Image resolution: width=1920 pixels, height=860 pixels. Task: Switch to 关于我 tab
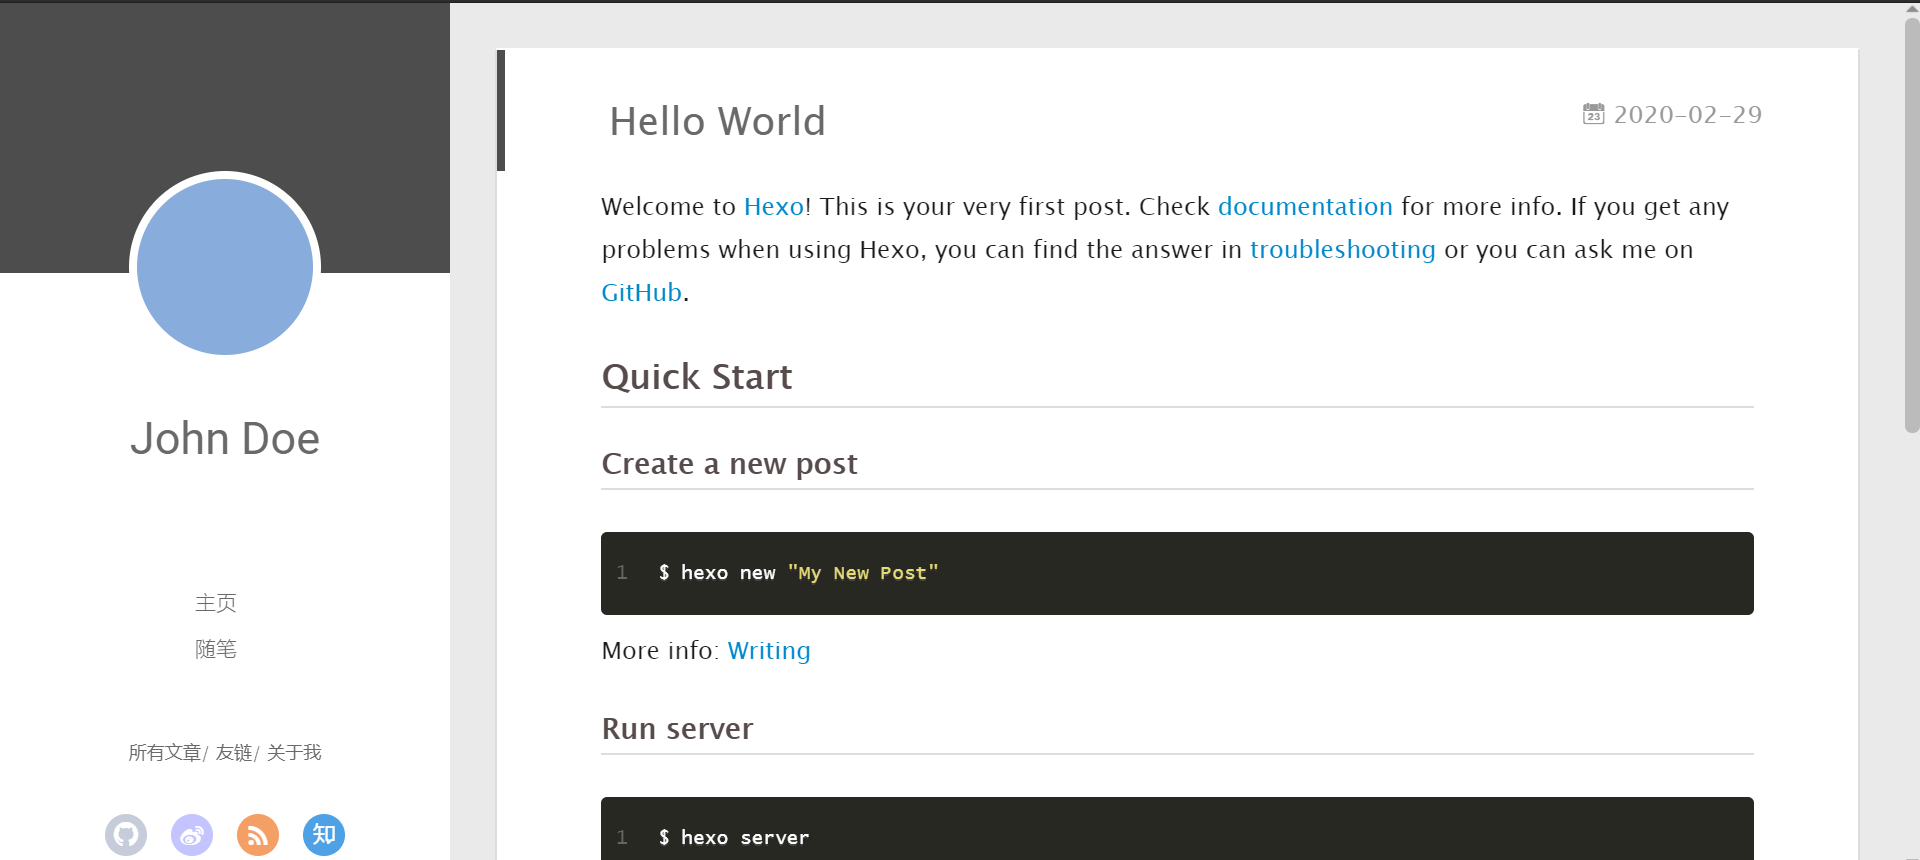(x=294, y=753)
